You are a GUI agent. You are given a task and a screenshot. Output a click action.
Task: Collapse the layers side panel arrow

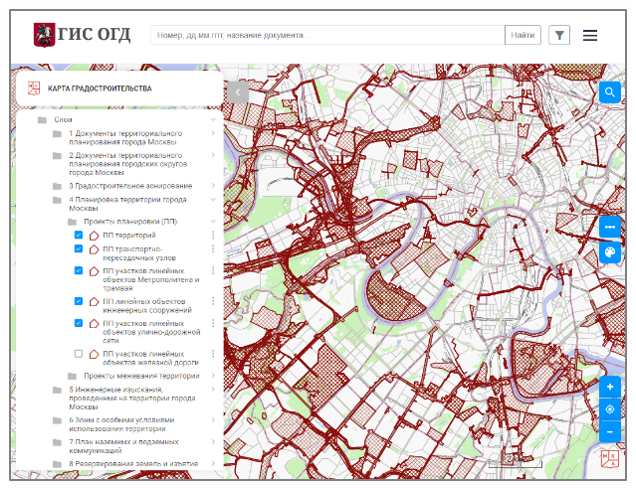pyautogui.click(x=237, y=92)
